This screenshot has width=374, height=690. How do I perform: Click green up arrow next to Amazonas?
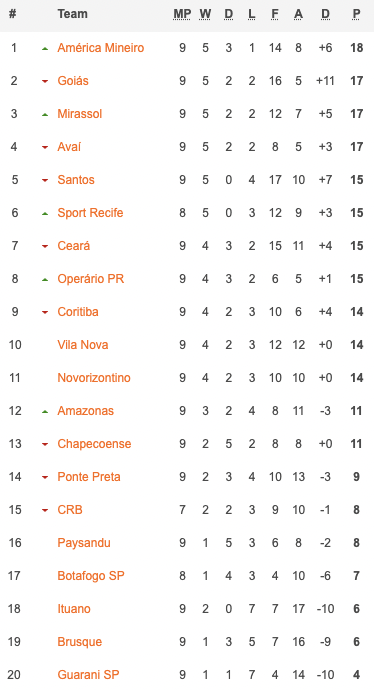(x=44, y=411)
